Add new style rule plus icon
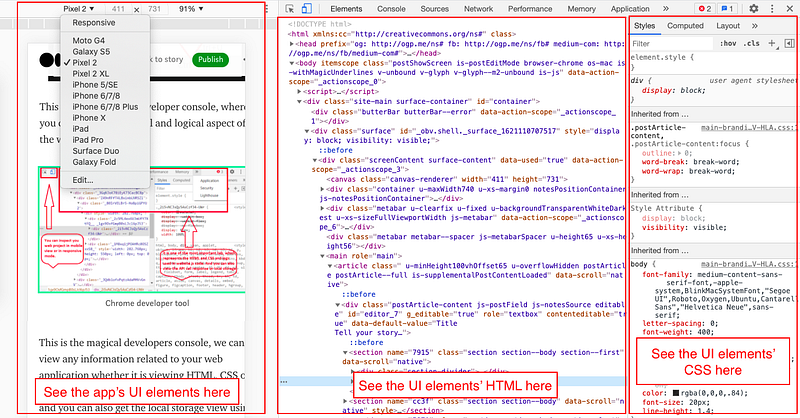The width and height of the screenshot is (800, 418). [x=772, y=43]
